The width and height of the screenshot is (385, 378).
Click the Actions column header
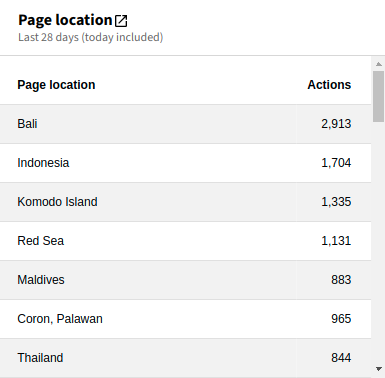click(x=329, y=85)
